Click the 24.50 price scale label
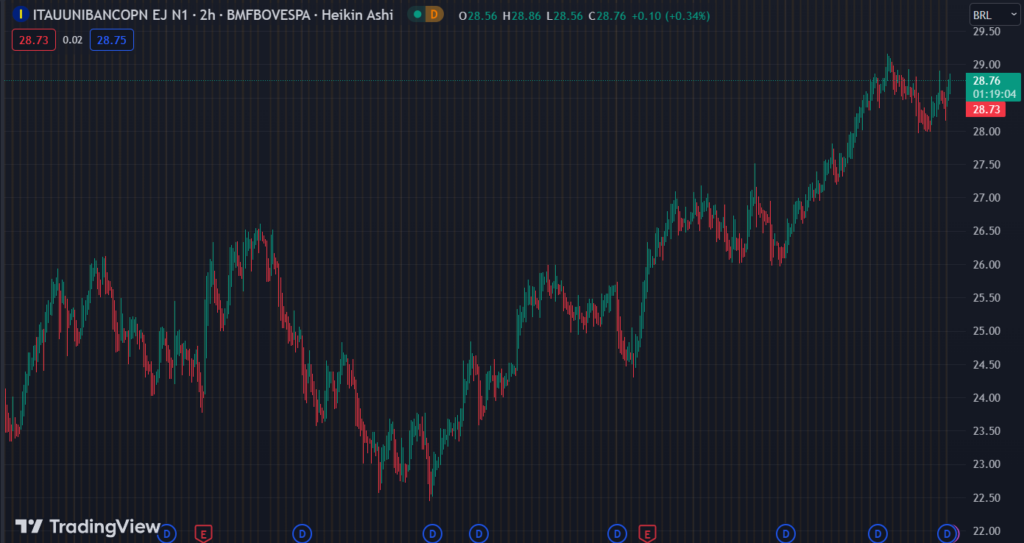This screenshot has width=1024, height=543. coord(986,365)
